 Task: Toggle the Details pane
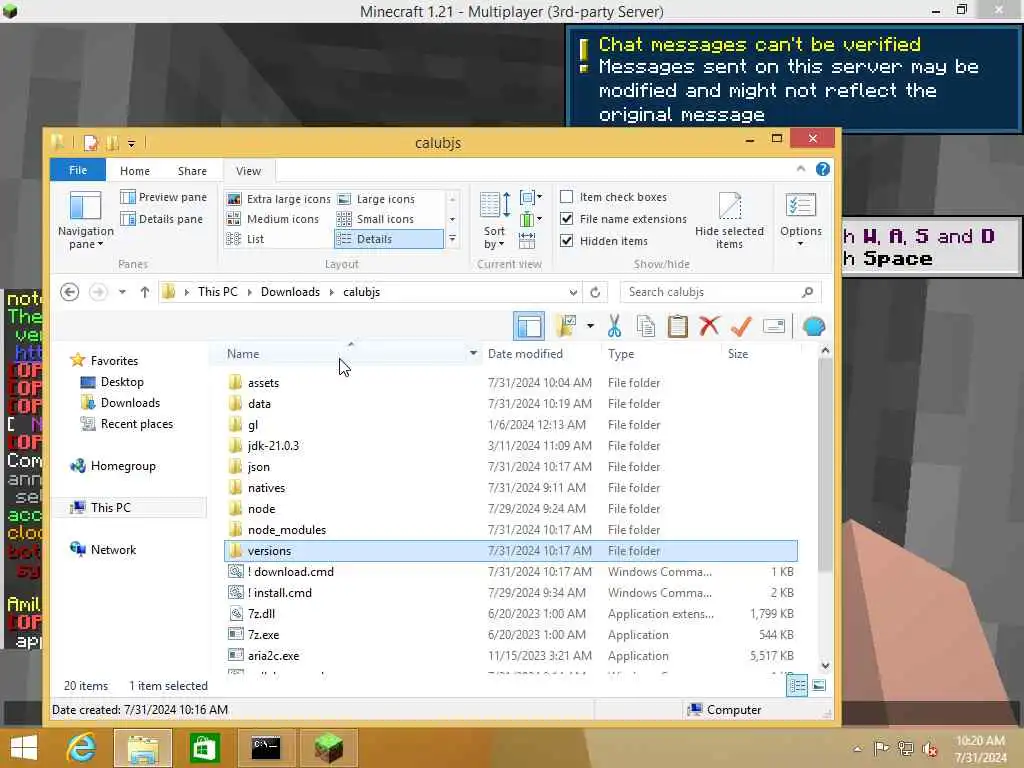tap(162, 219)
